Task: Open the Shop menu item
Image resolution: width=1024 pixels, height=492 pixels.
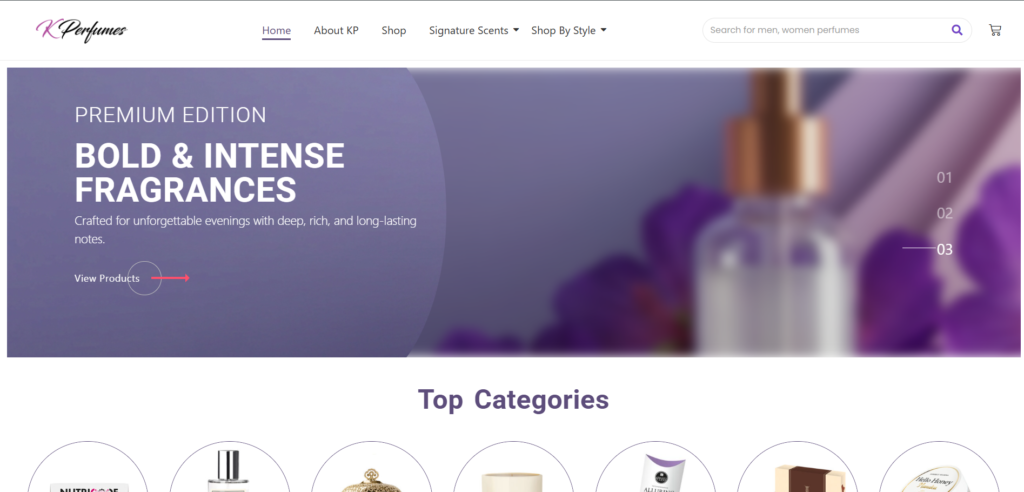Action: point(394,31)
